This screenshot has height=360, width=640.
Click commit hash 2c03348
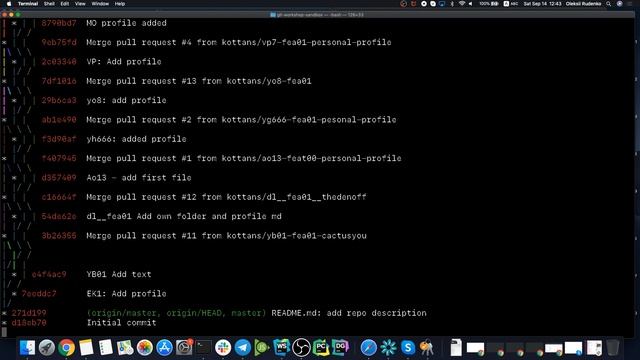59,62
